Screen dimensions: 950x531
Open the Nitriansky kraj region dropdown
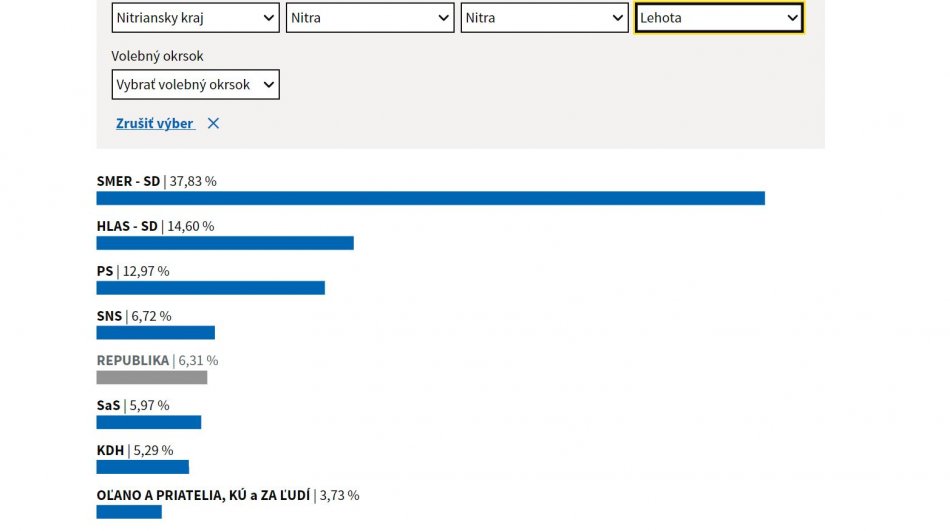[195, 18]
